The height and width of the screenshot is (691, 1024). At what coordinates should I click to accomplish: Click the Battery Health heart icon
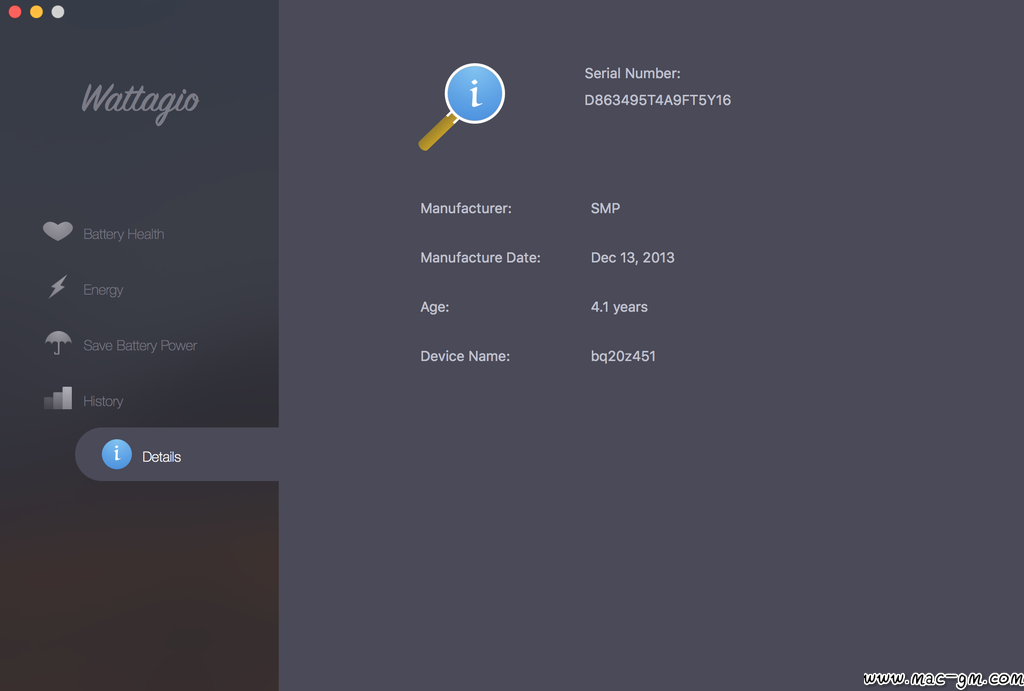(x=57, y=231)
